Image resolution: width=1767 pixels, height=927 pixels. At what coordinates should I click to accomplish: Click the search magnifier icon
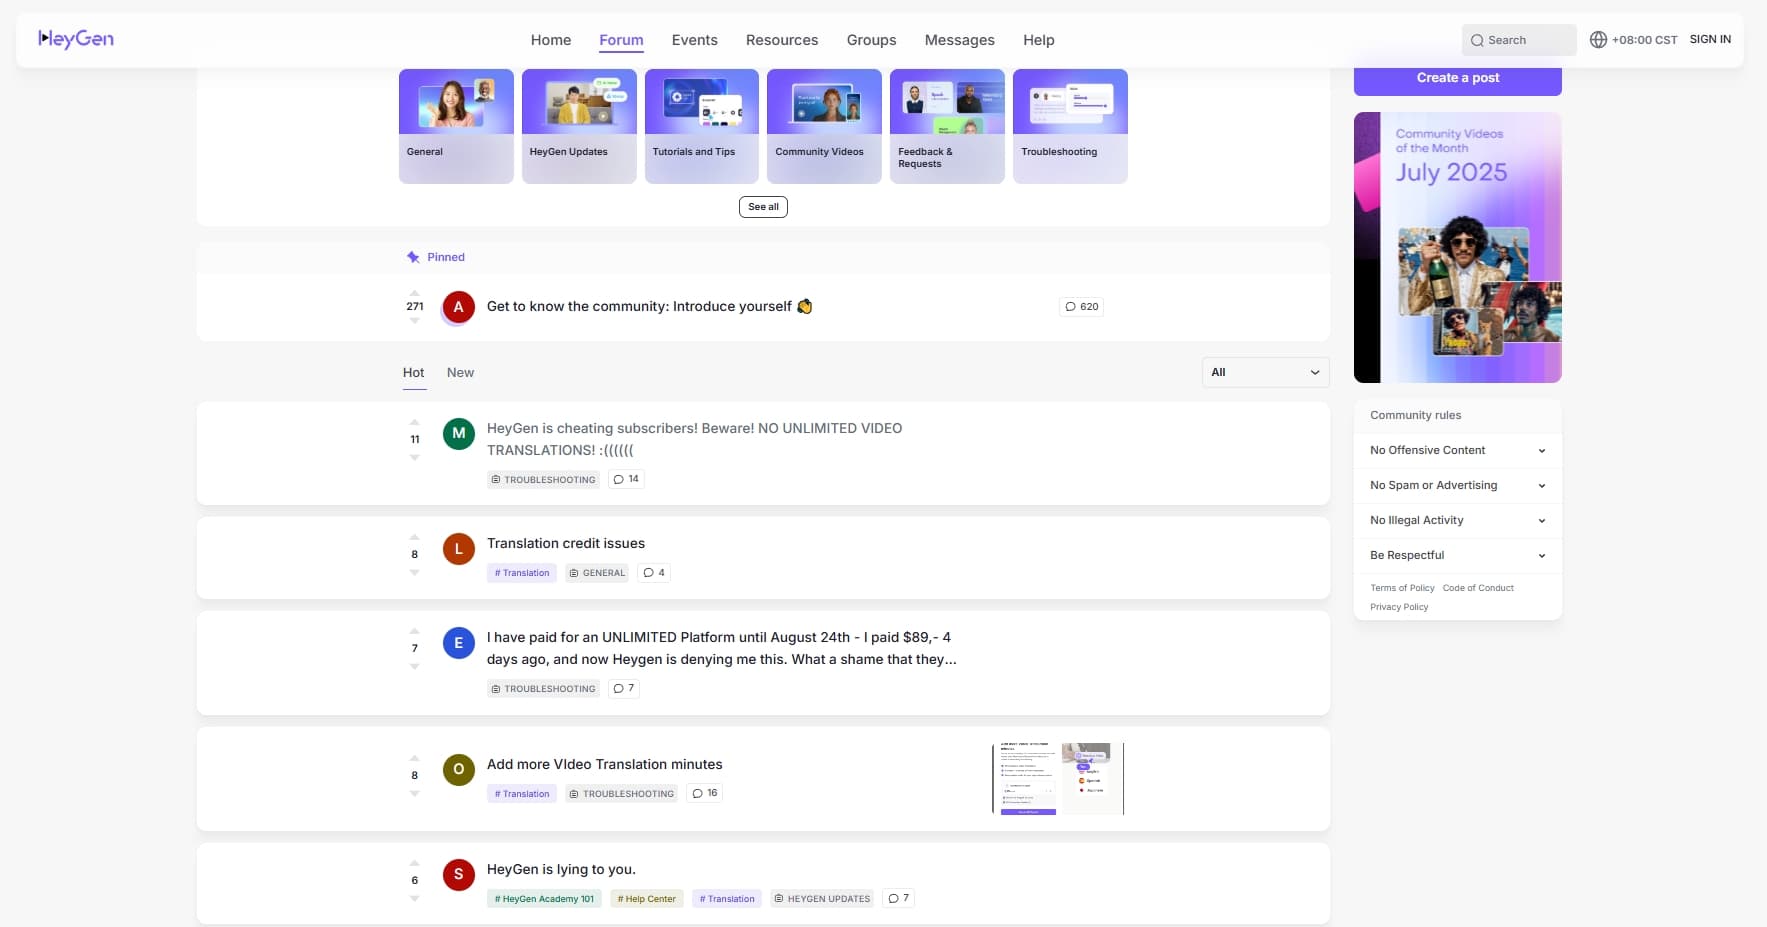click(1477, 41)
